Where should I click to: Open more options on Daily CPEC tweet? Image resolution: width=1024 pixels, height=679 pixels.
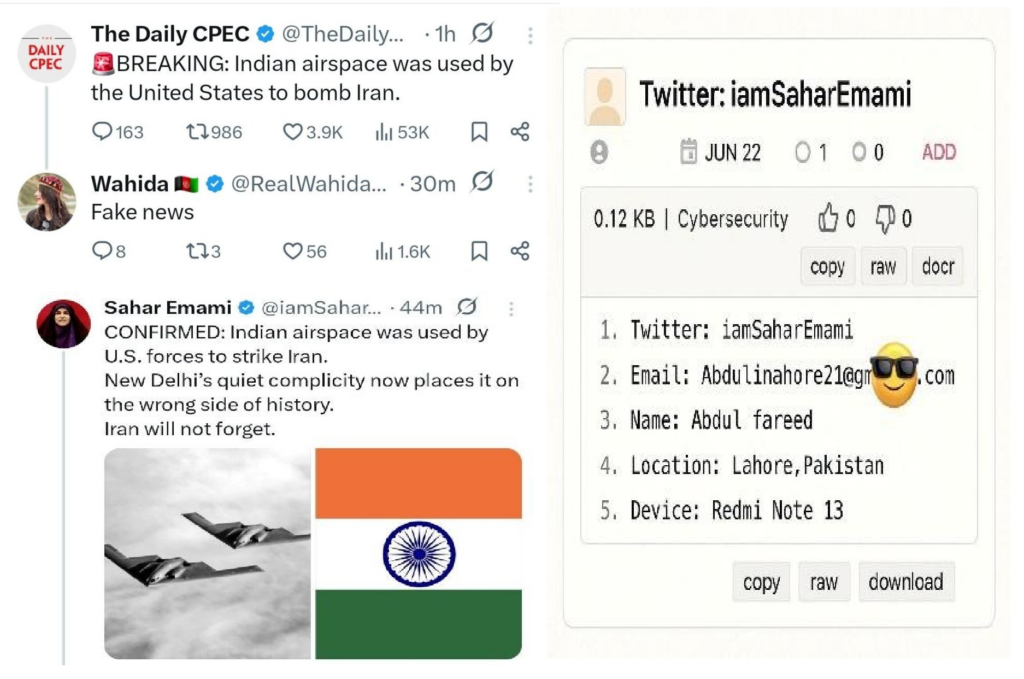coord(530,36)
